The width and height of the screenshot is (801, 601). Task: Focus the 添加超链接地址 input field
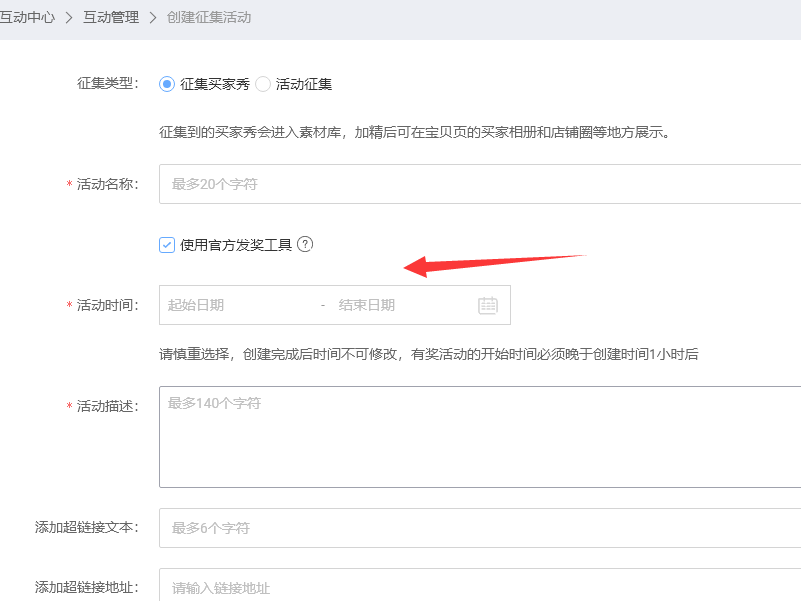[x=480, y=586]
